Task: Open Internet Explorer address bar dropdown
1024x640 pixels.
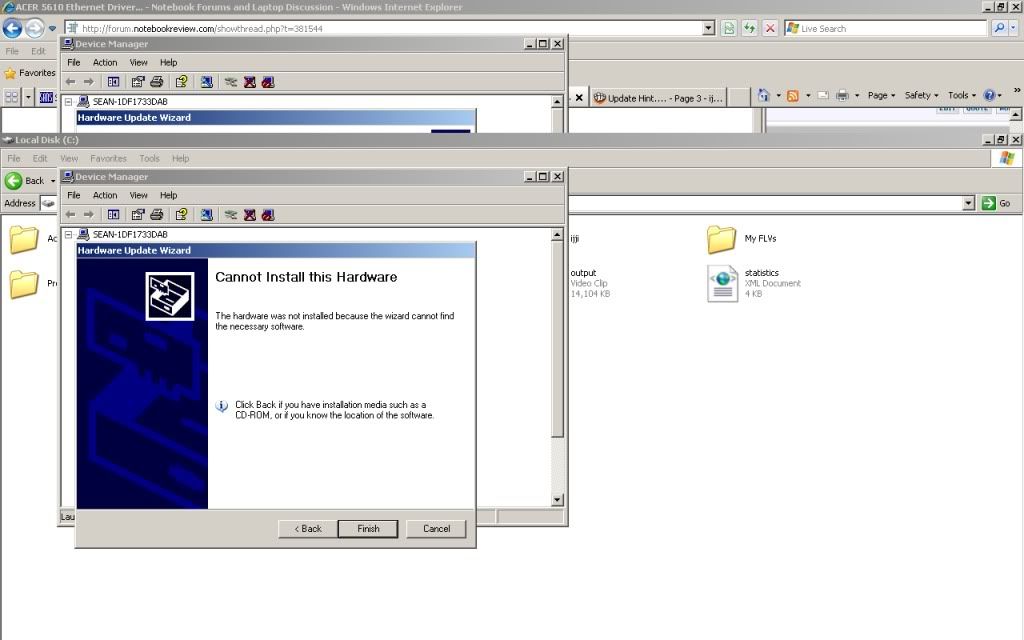Action: click(x=709, y=28)
